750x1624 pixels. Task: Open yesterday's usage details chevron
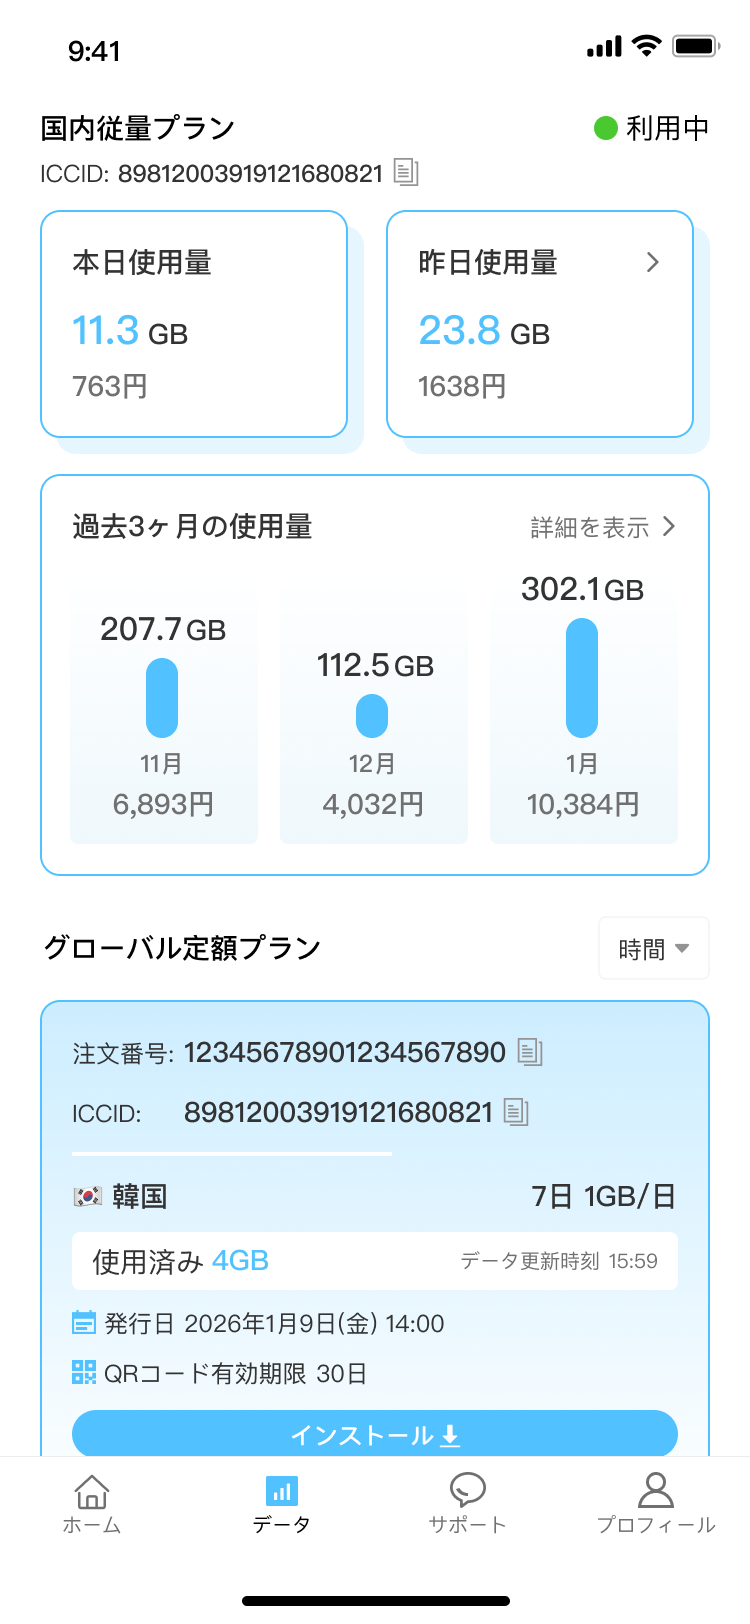(x=653, y=262)
